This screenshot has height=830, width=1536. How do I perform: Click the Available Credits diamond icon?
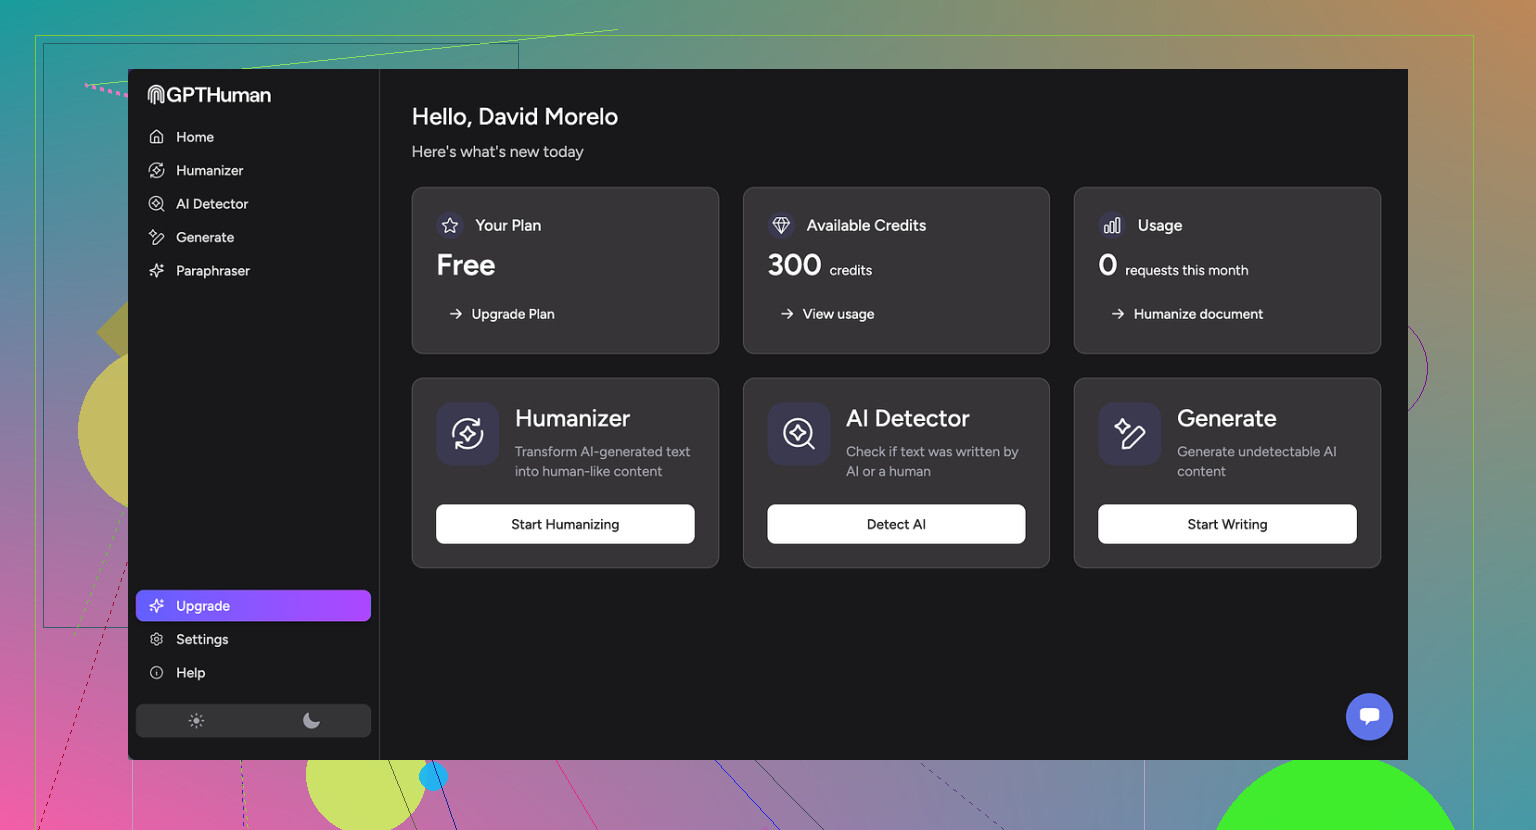click(x=781, y=226)
